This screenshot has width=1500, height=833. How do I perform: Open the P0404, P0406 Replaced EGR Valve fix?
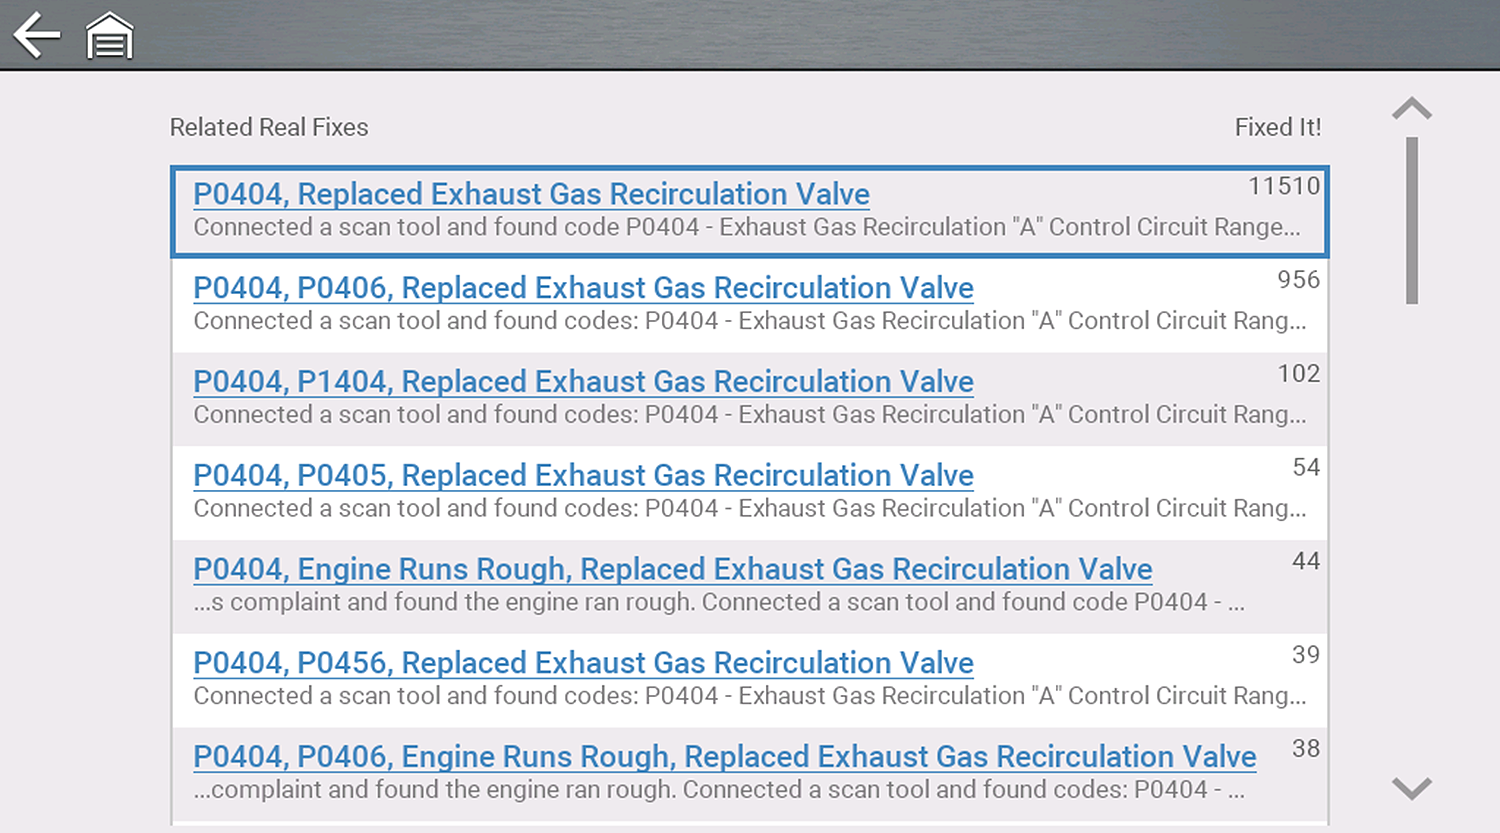click(x=583, y=288)
